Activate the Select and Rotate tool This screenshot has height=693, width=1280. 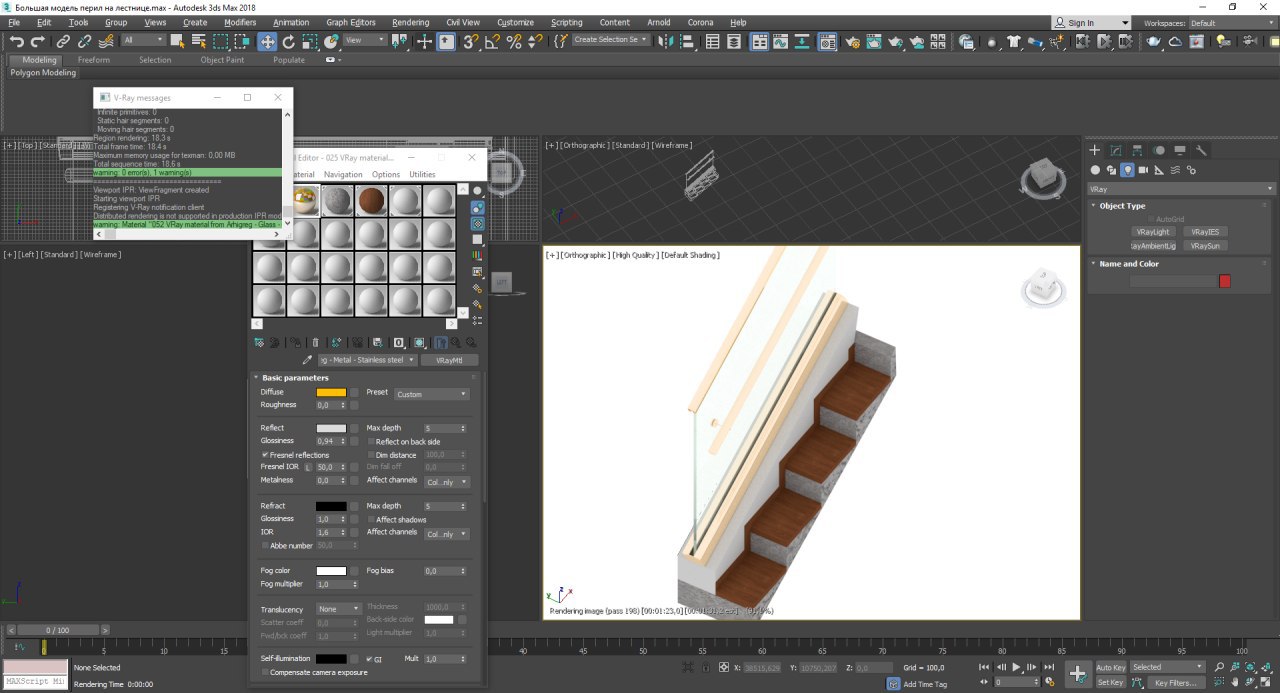(x=289, y=41)
